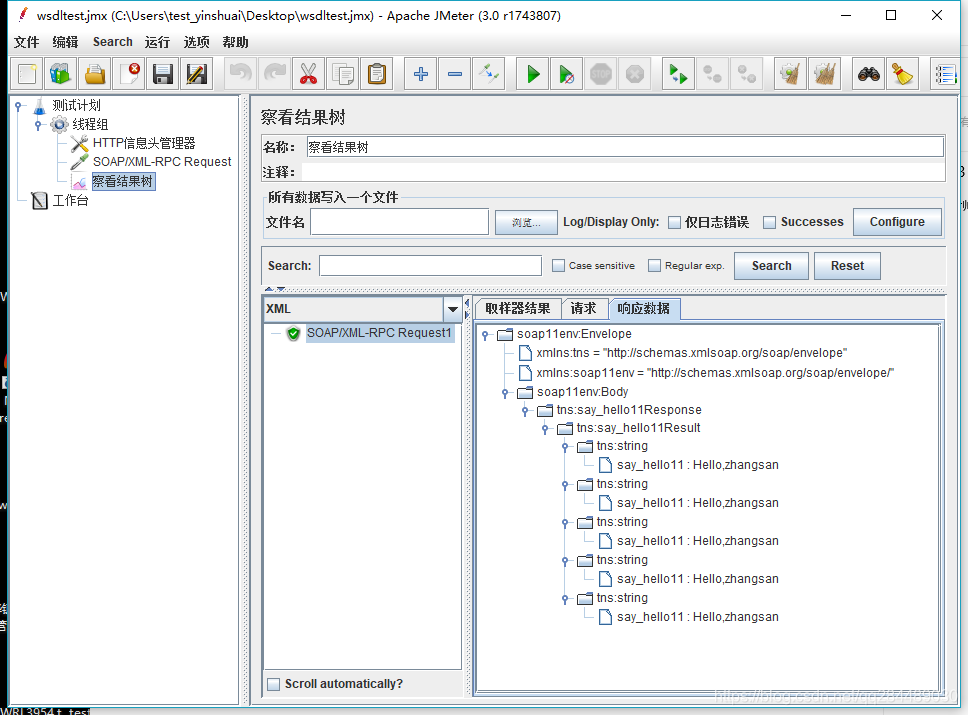The width and height of the screenshot is (968, 715).
Task: Collapse the soap11env:Body tree node
Action: tap(504, 392)
